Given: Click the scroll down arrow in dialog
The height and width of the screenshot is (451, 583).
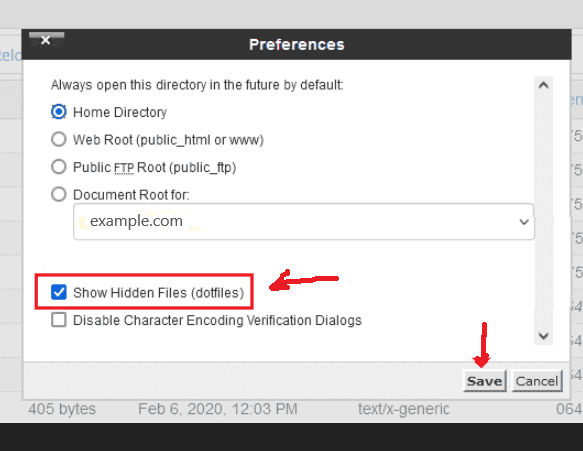Looking at the screenshot, I should pos(543,336).
